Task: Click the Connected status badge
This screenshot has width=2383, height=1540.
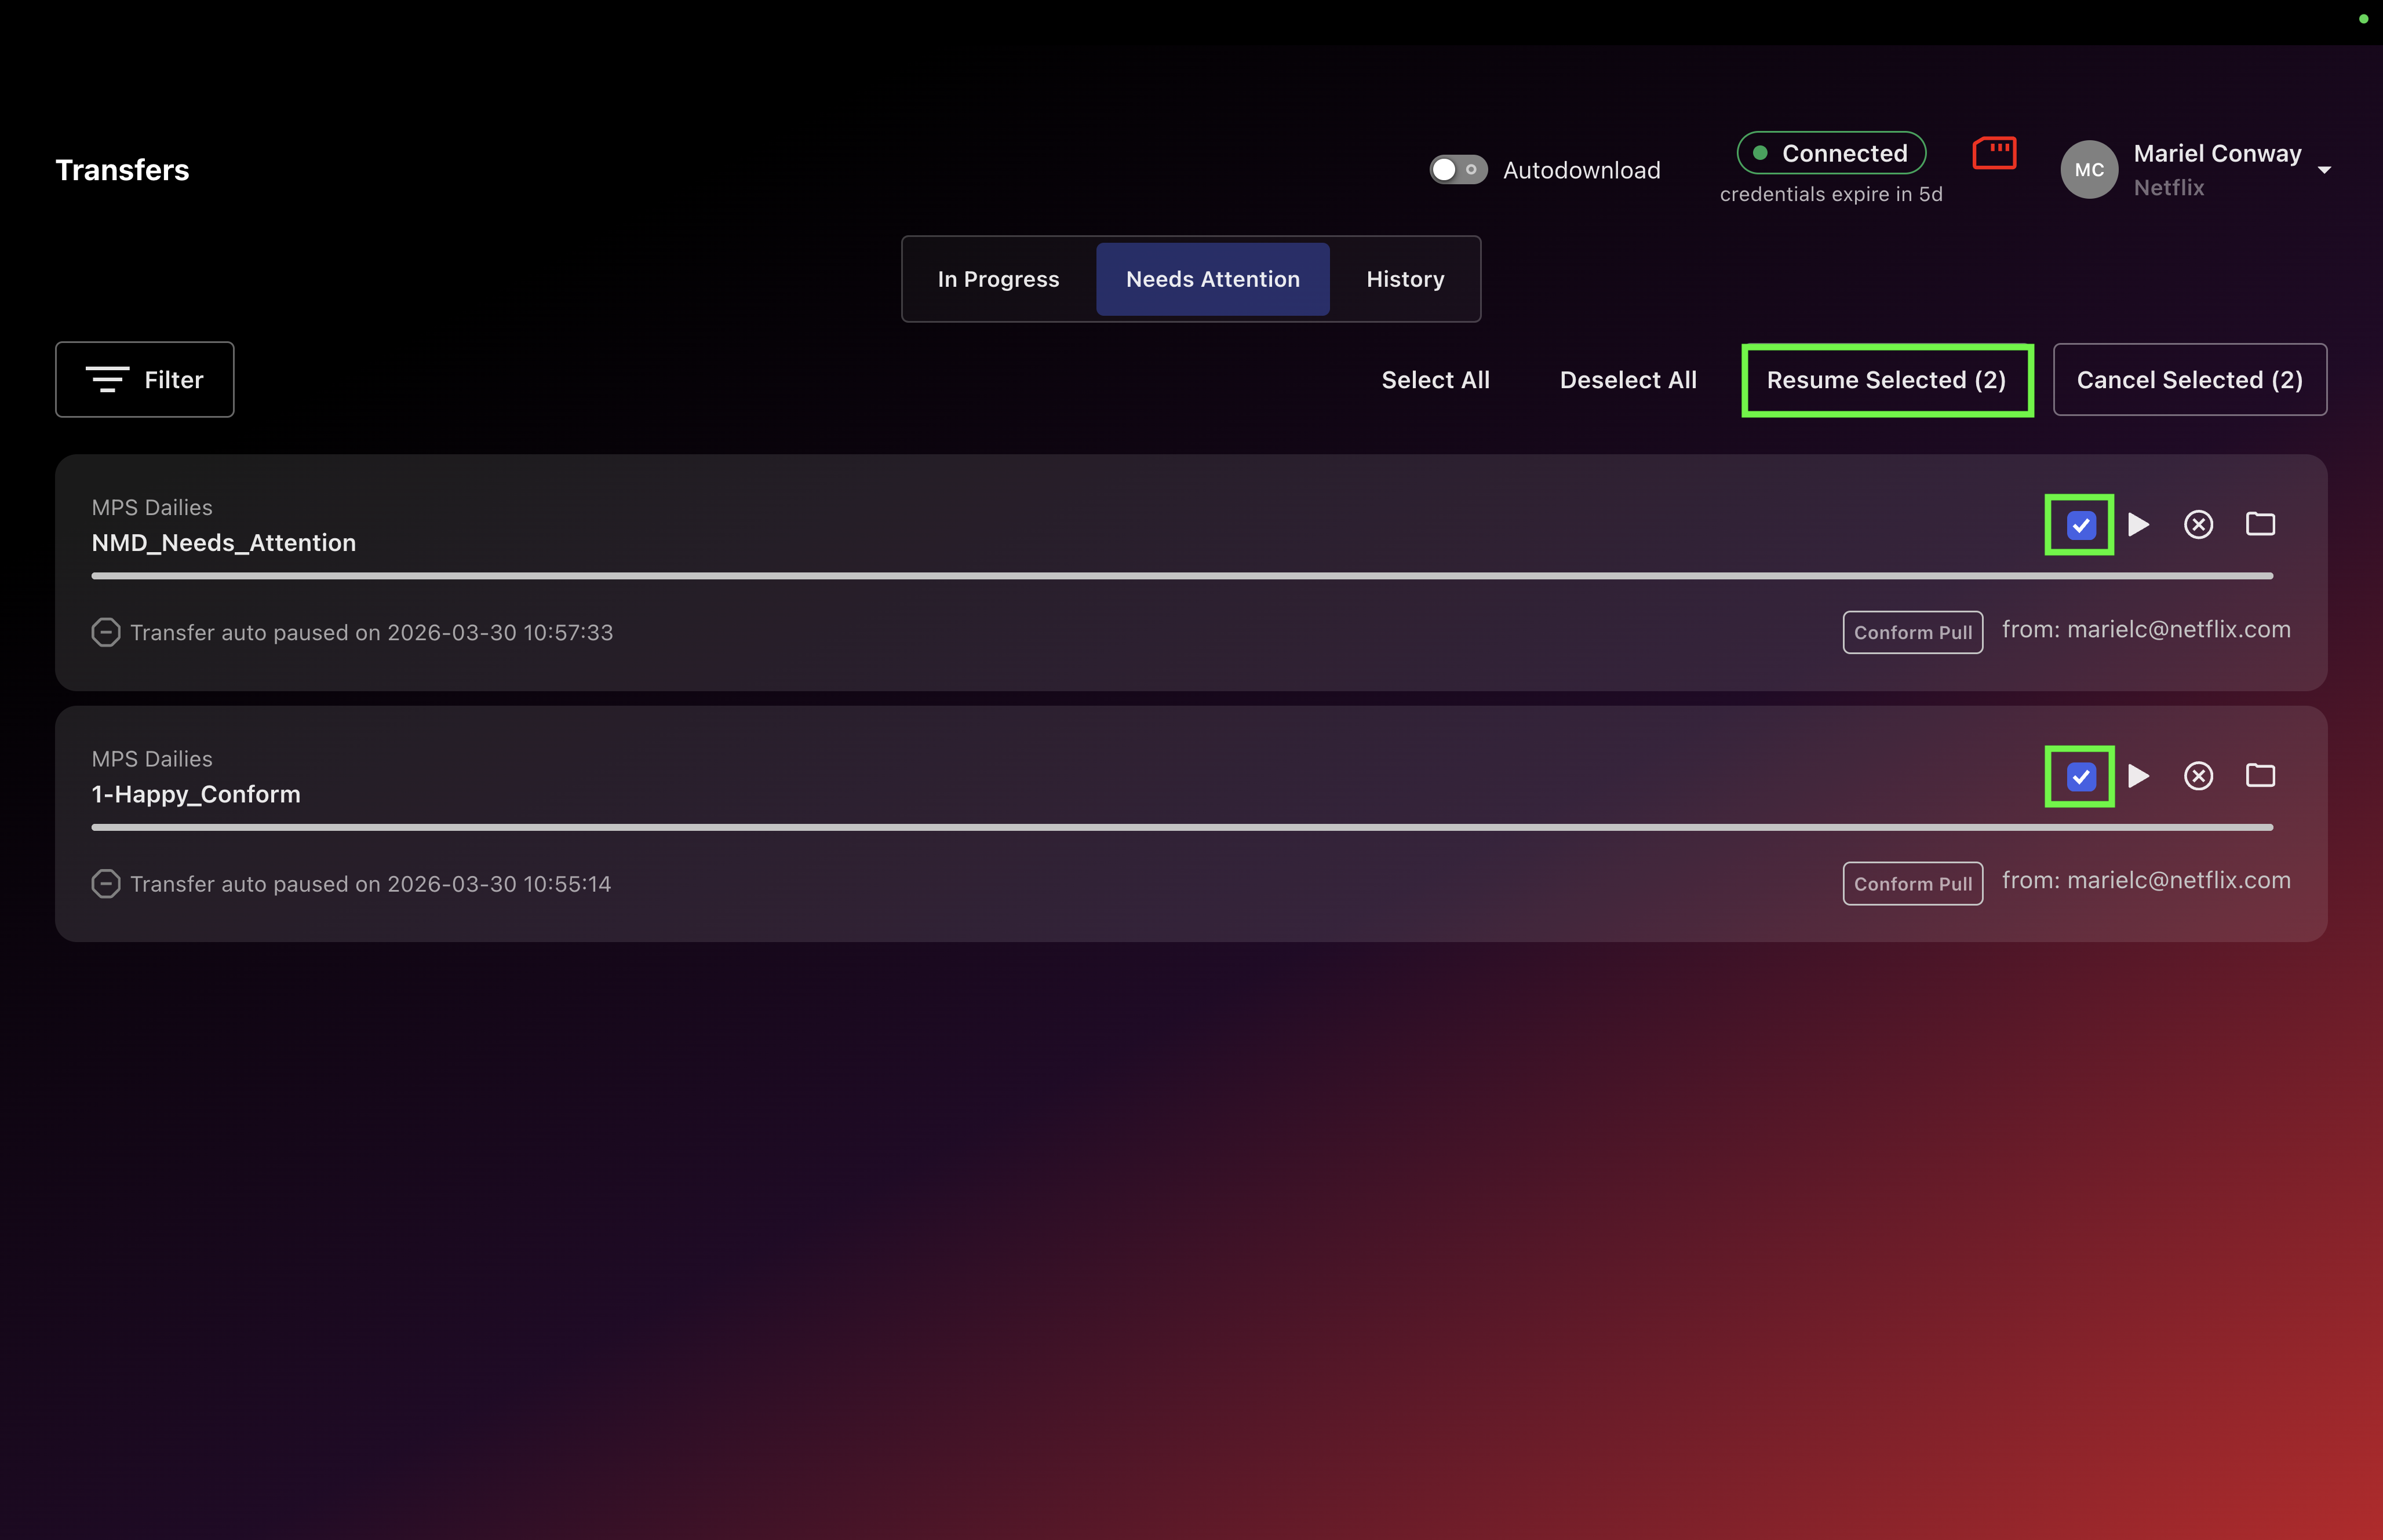Action: (x=1831, y=153)
